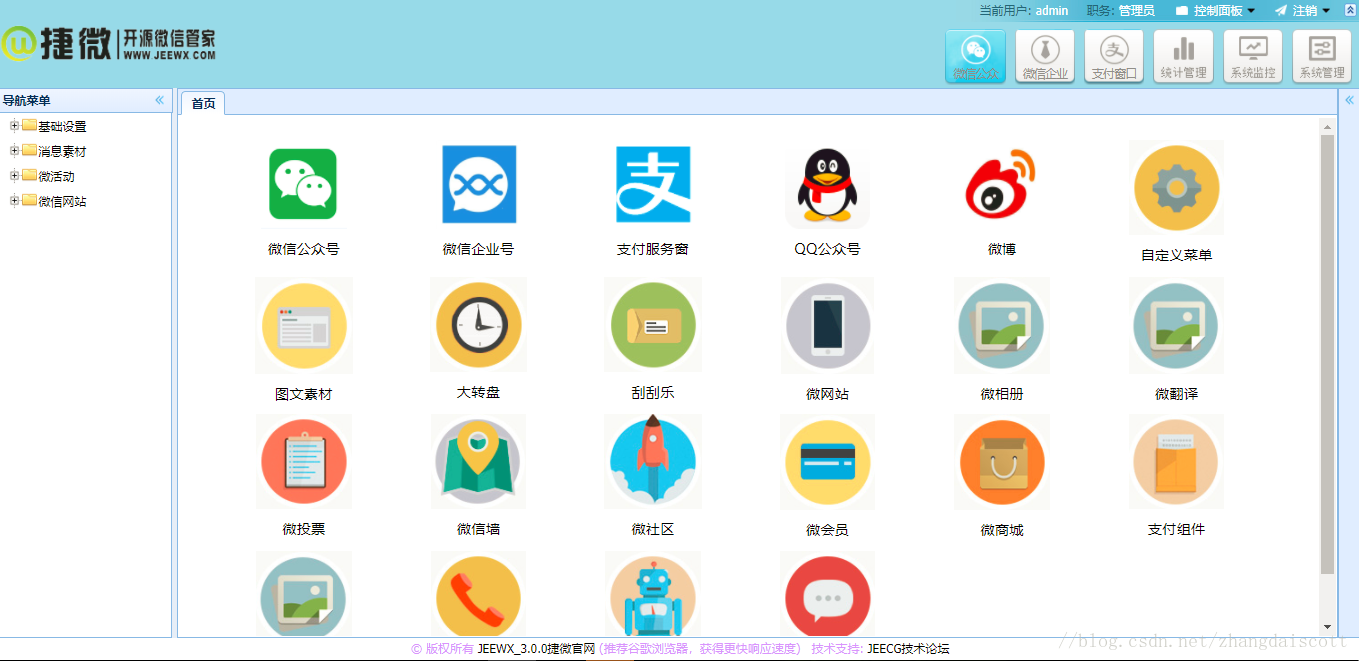Click the 管理员 role text
The height and width of the screenshot is (661, 1359).
coord(1136,11)
